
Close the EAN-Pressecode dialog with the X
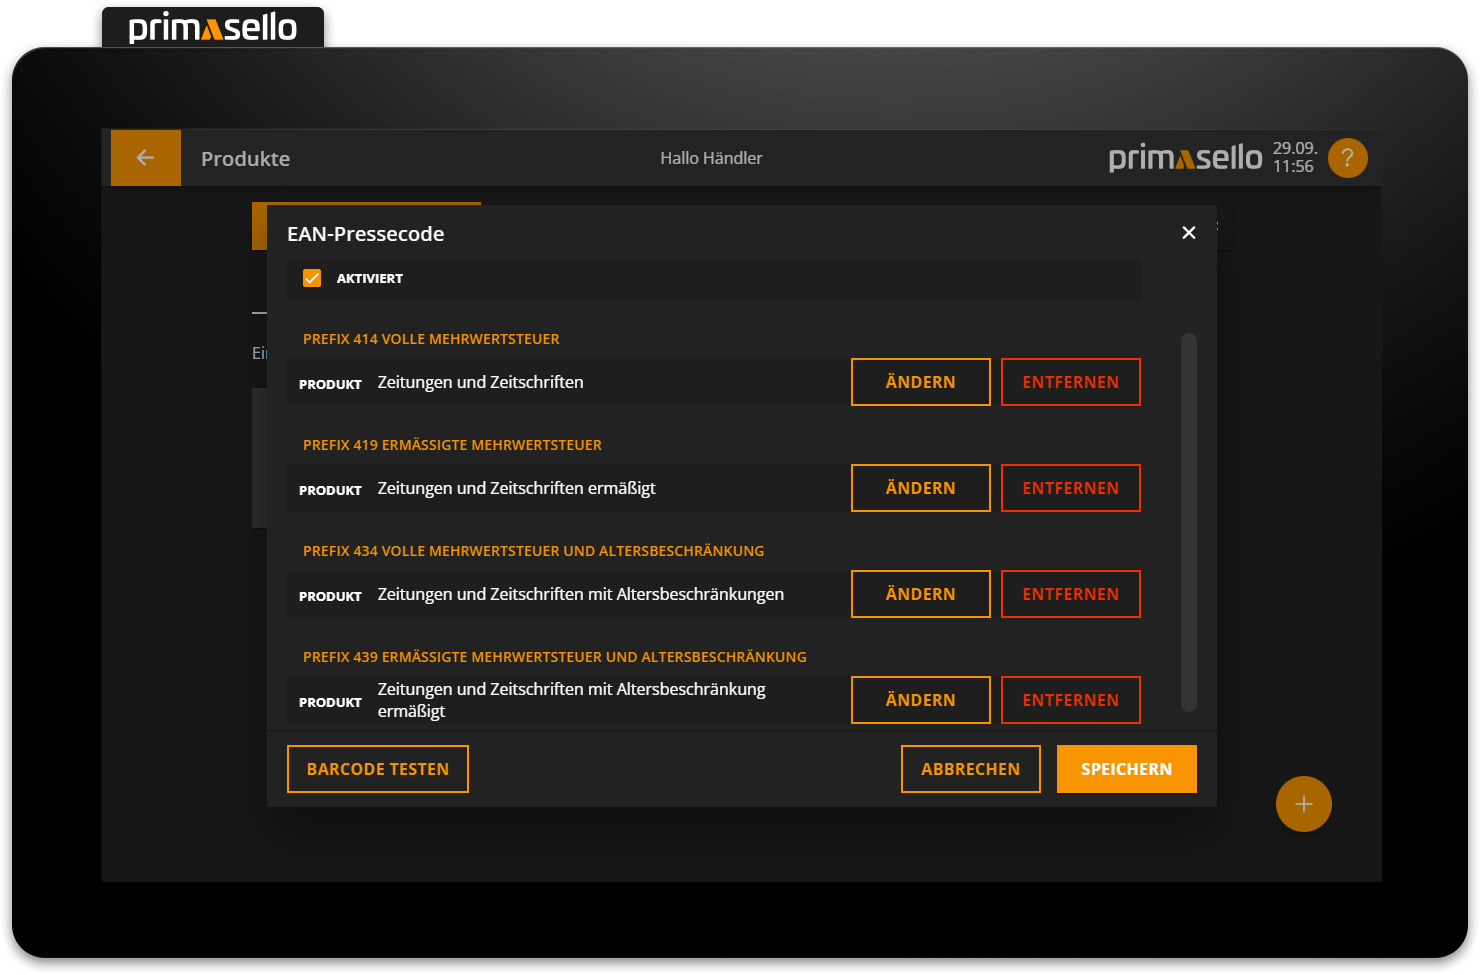[x=1189, y=232]
